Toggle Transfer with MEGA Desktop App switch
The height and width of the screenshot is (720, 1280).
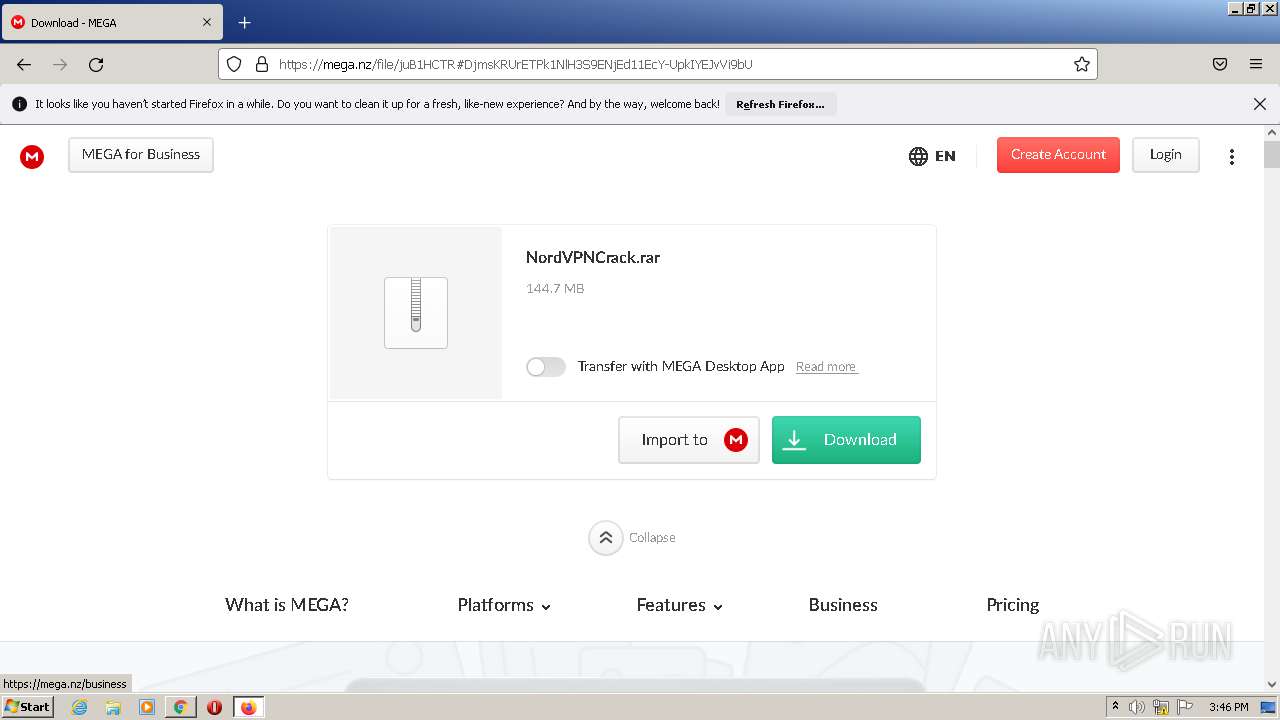tap(546, 367)
